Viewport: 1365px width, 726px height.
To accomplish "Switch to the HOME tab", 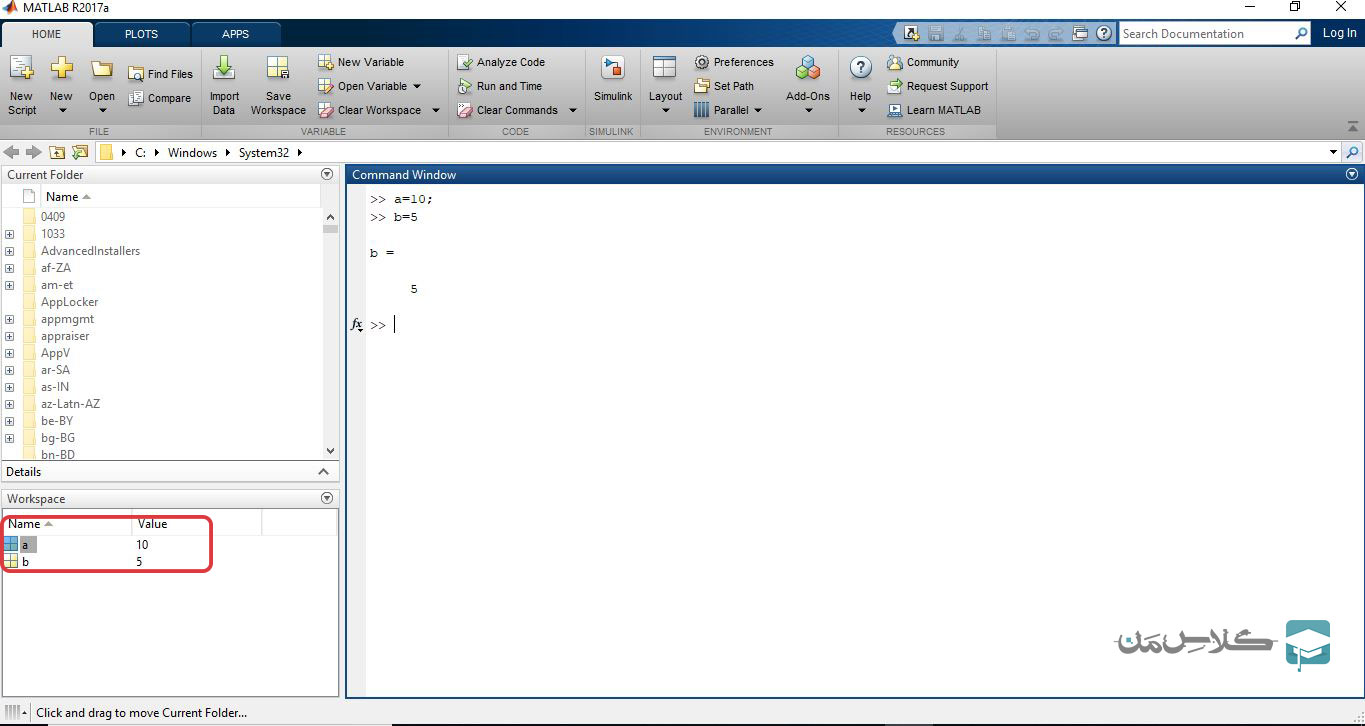I will 47,34.
